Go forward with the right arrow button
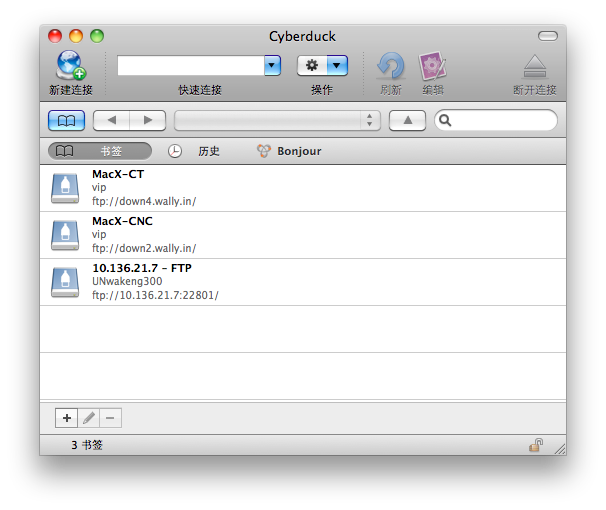The width and height of the screenshot is (606, 510). pyautogui.click(x=148, y=121)
